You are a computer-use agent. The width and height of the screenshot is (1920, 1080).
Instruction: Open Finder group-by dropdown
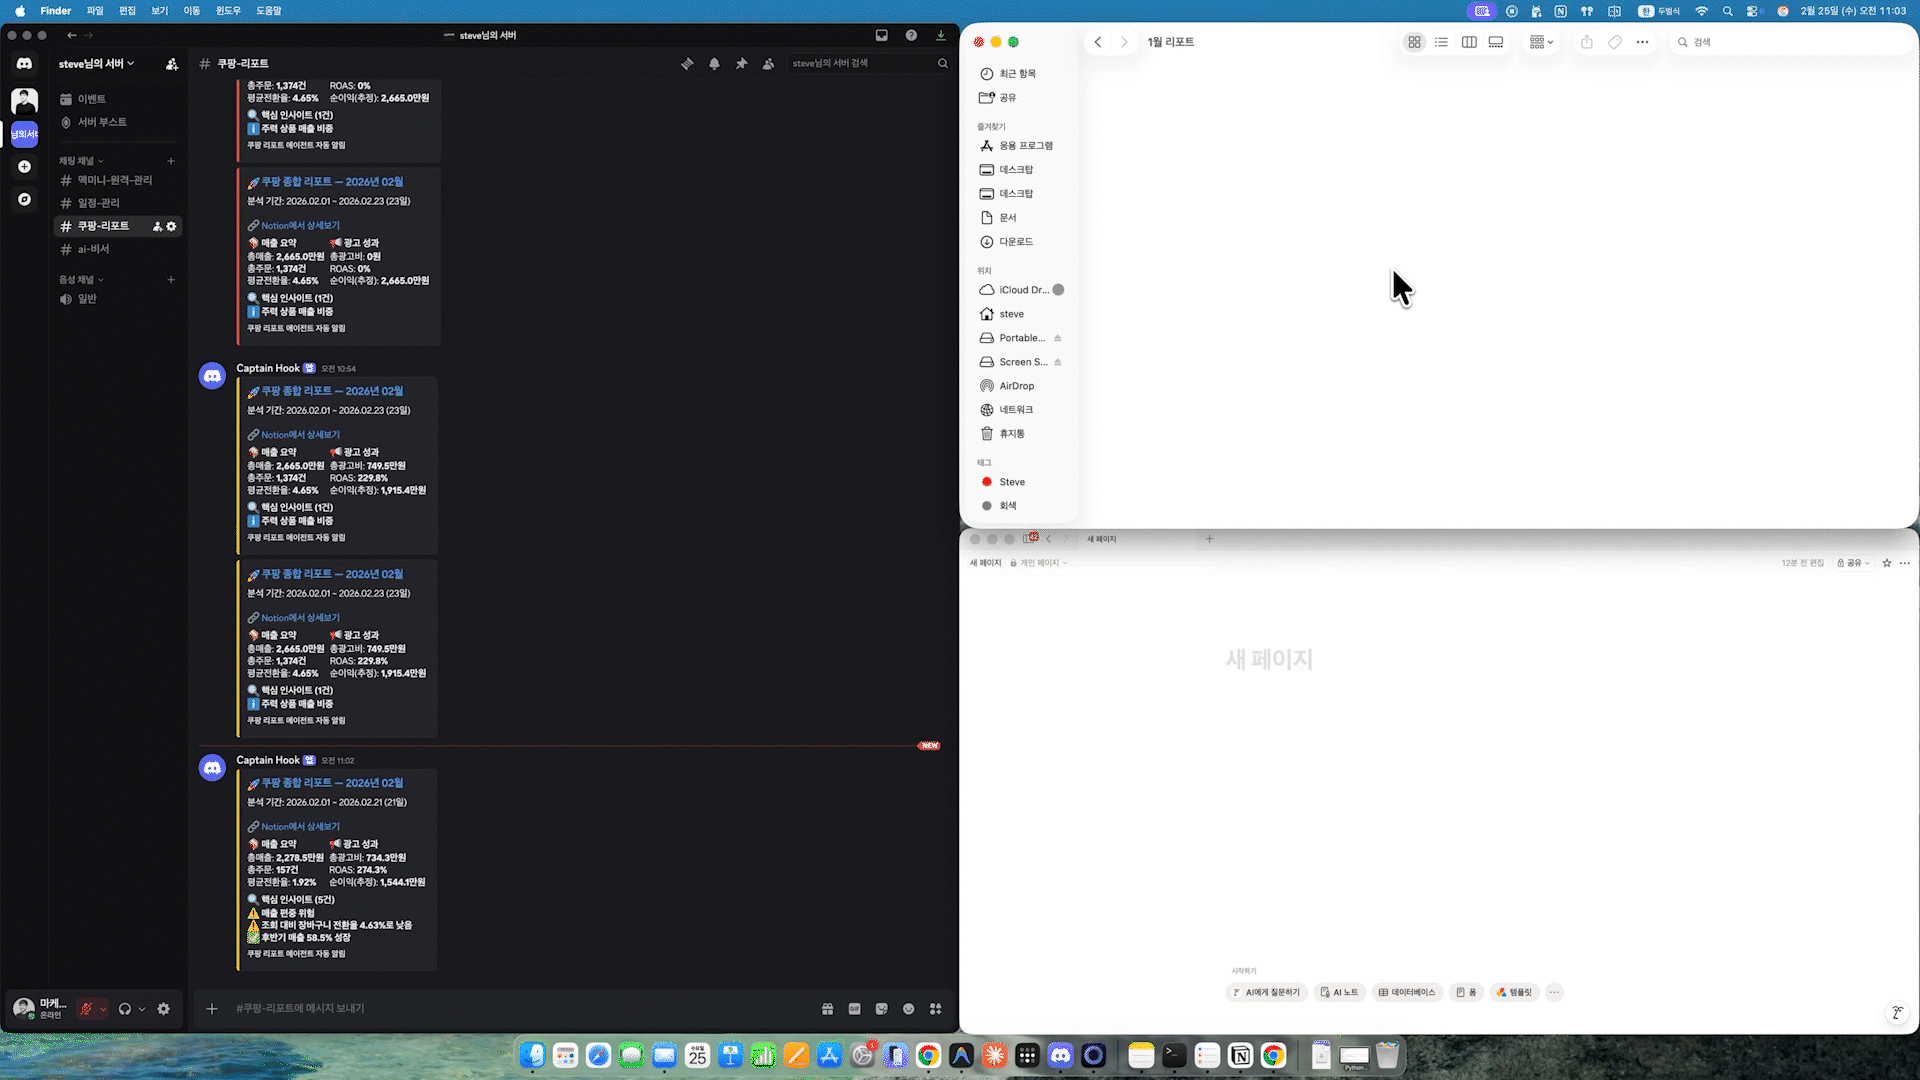[x=1541, y=42]
